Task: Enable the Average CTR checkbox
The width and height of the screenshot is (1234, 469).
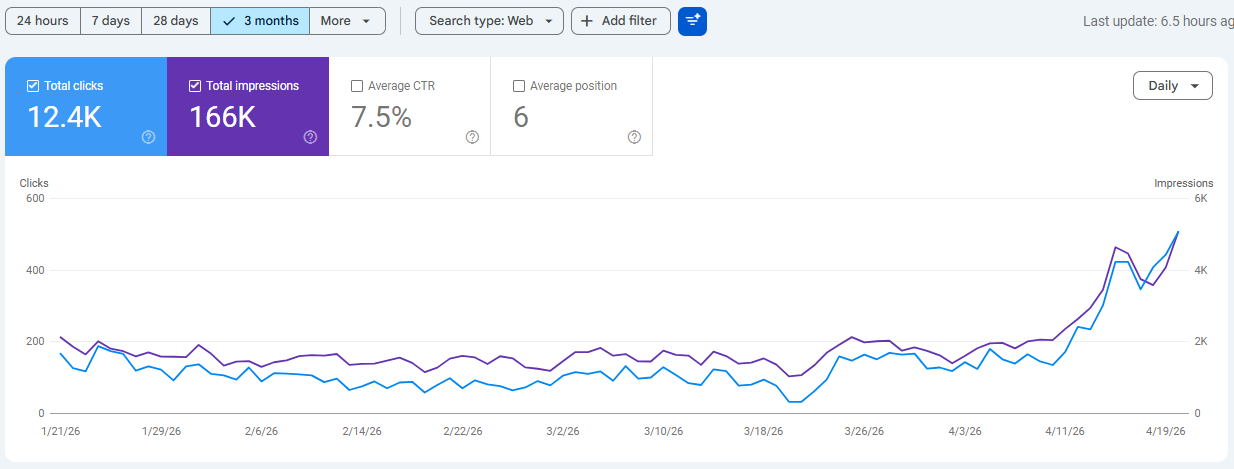Action: (x=357, y=86)
